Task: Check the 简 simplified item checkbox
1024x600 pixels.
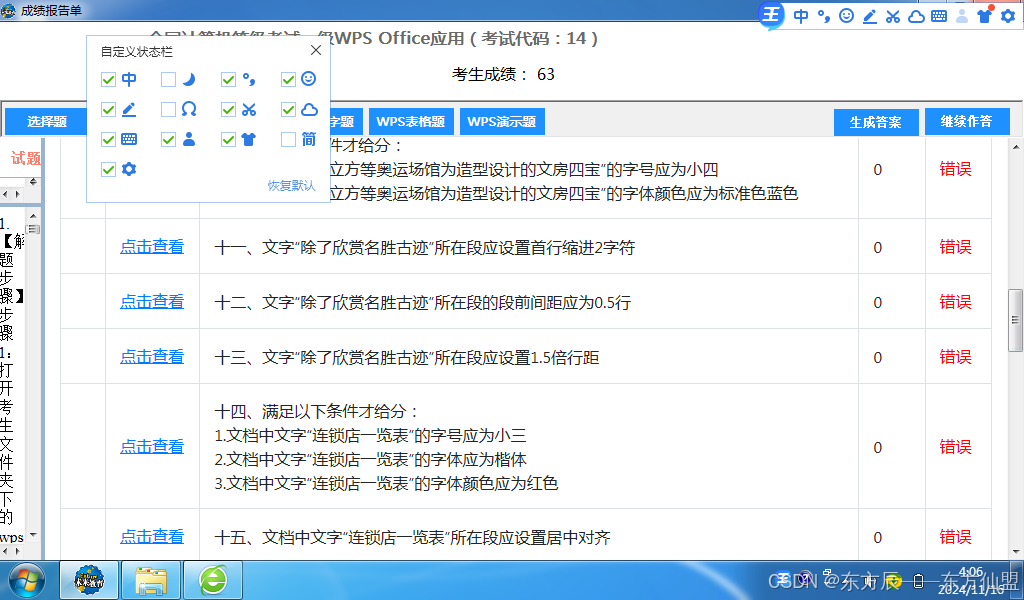Action: pos(288,140)
